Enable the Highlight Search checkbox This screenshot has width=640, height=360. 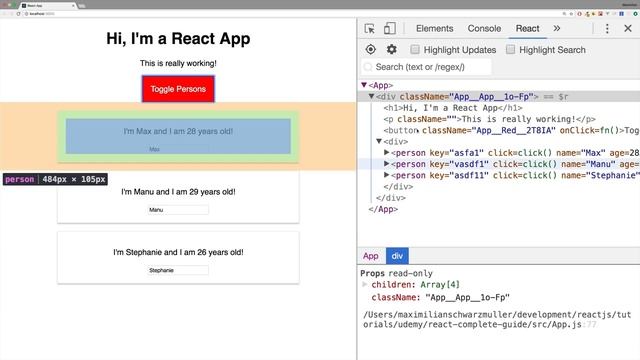[510, 49]
